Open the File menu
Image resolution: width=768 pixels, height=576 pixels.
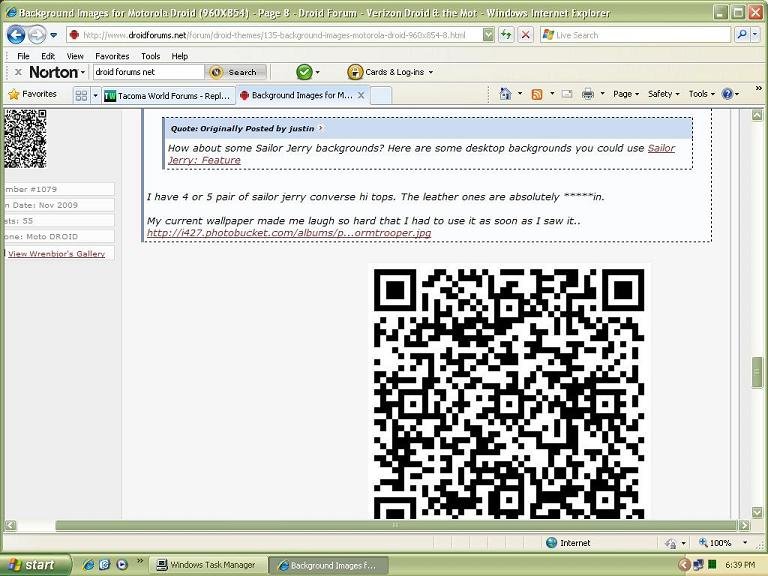(23, 56)
